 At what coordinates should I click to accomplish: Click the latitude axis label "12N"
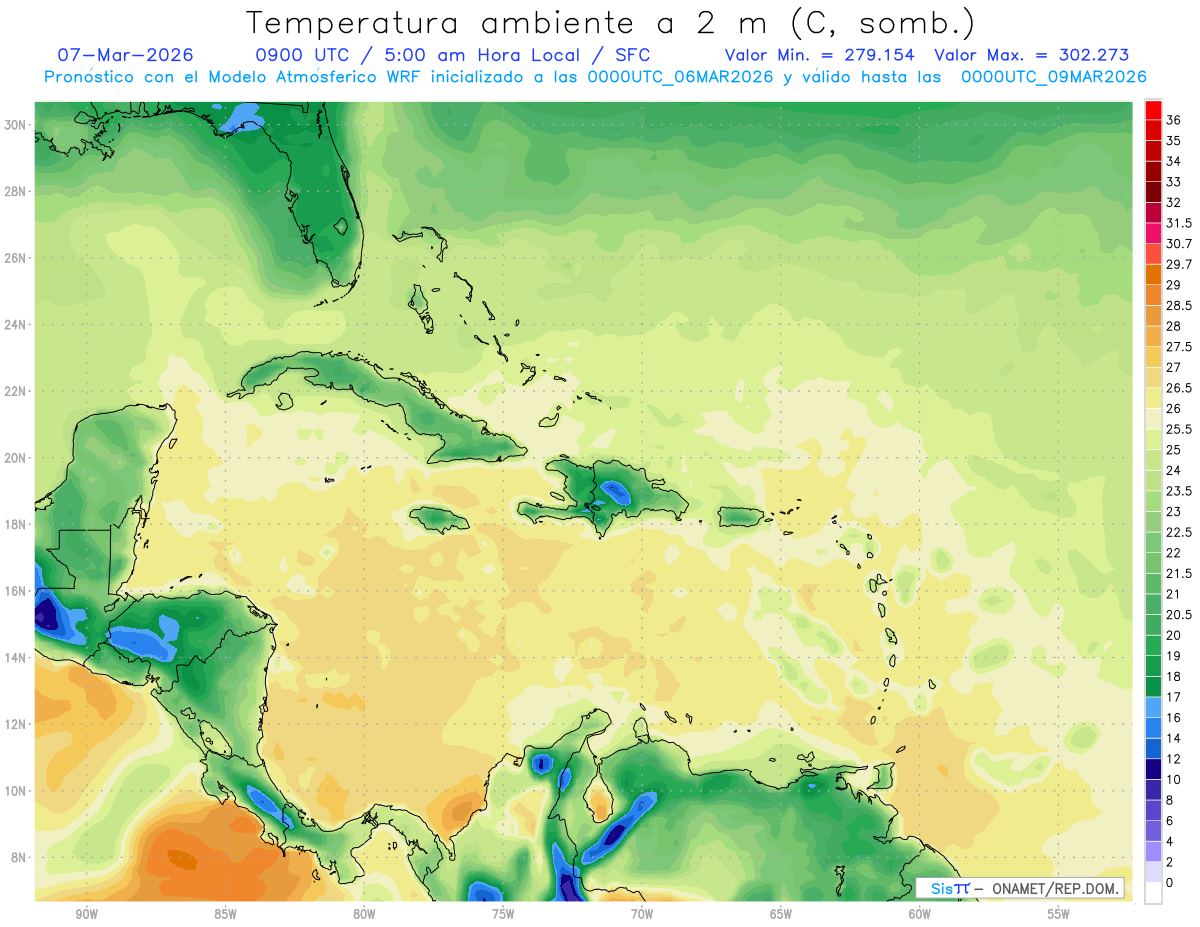click(15, 724)
